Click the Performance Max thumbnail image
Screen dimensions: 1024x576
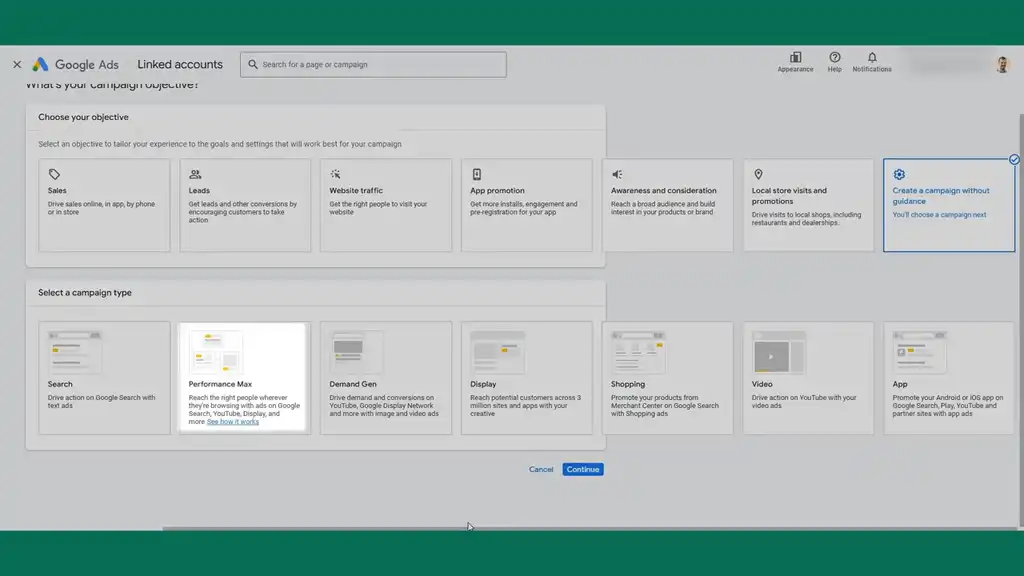pyautogui.click(x=216, y=352)
